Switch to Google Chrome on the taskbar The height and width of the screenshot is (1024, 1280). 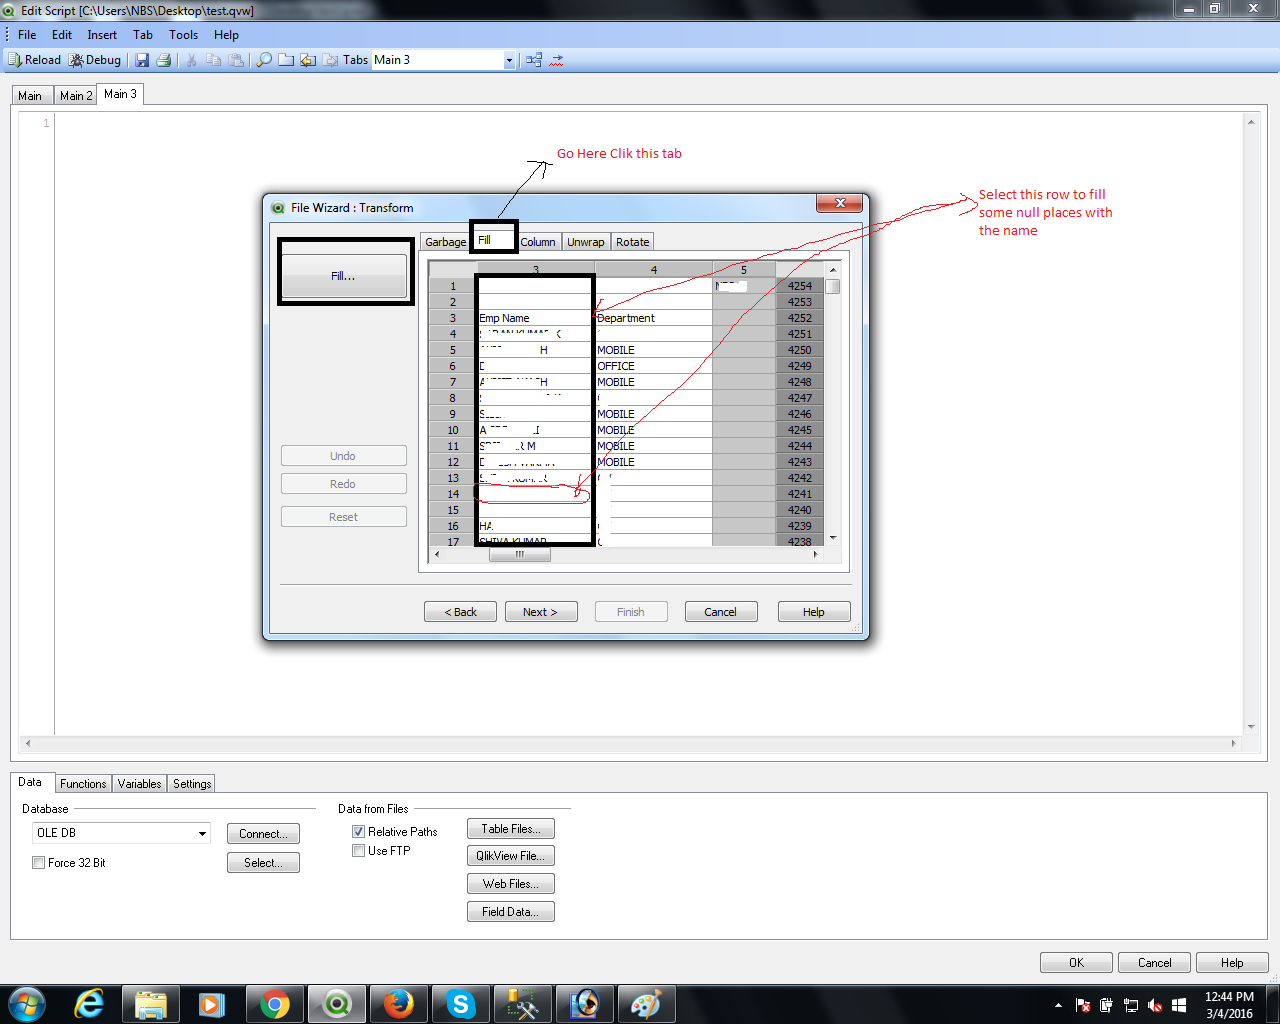[274, 1004]
